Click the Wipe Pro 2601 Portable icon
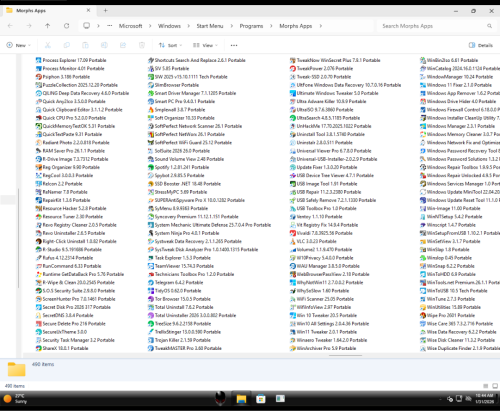Screen dimensions: 500x411 [x=423, y=315]
